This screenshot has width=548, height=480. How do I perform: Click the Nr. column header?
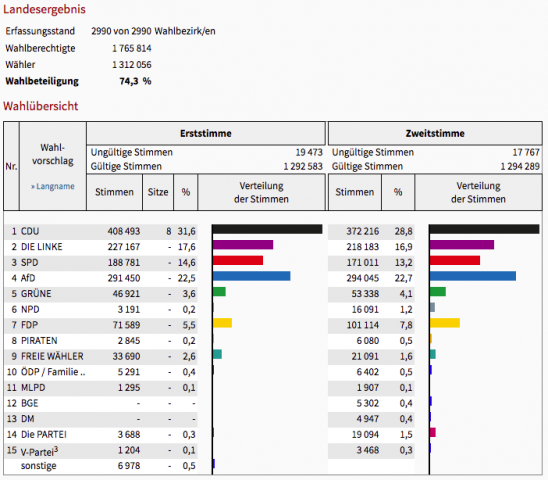pyautogui.click(x=11, y=166)
